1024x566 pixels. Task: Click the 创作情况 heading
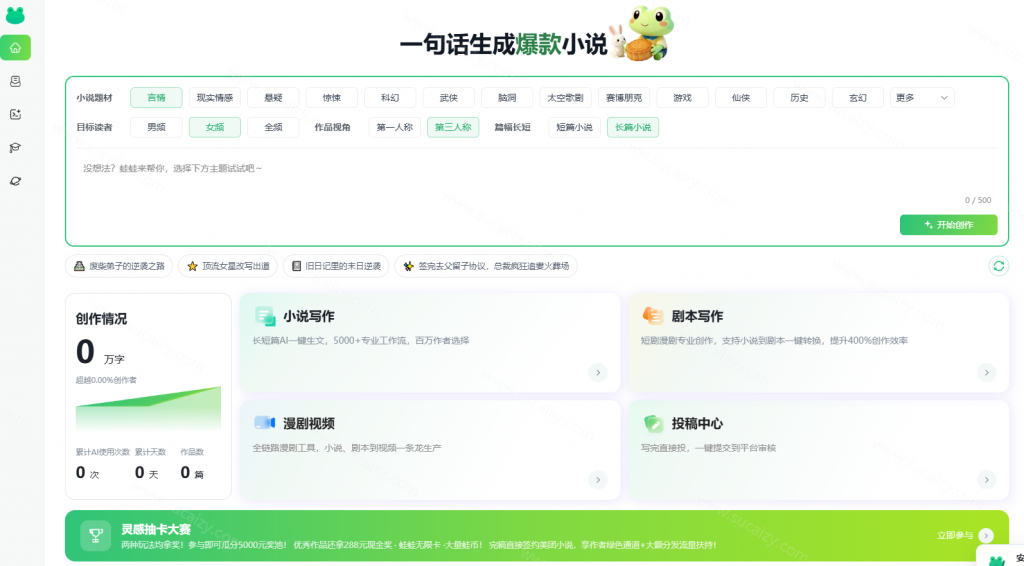[101, 319]
